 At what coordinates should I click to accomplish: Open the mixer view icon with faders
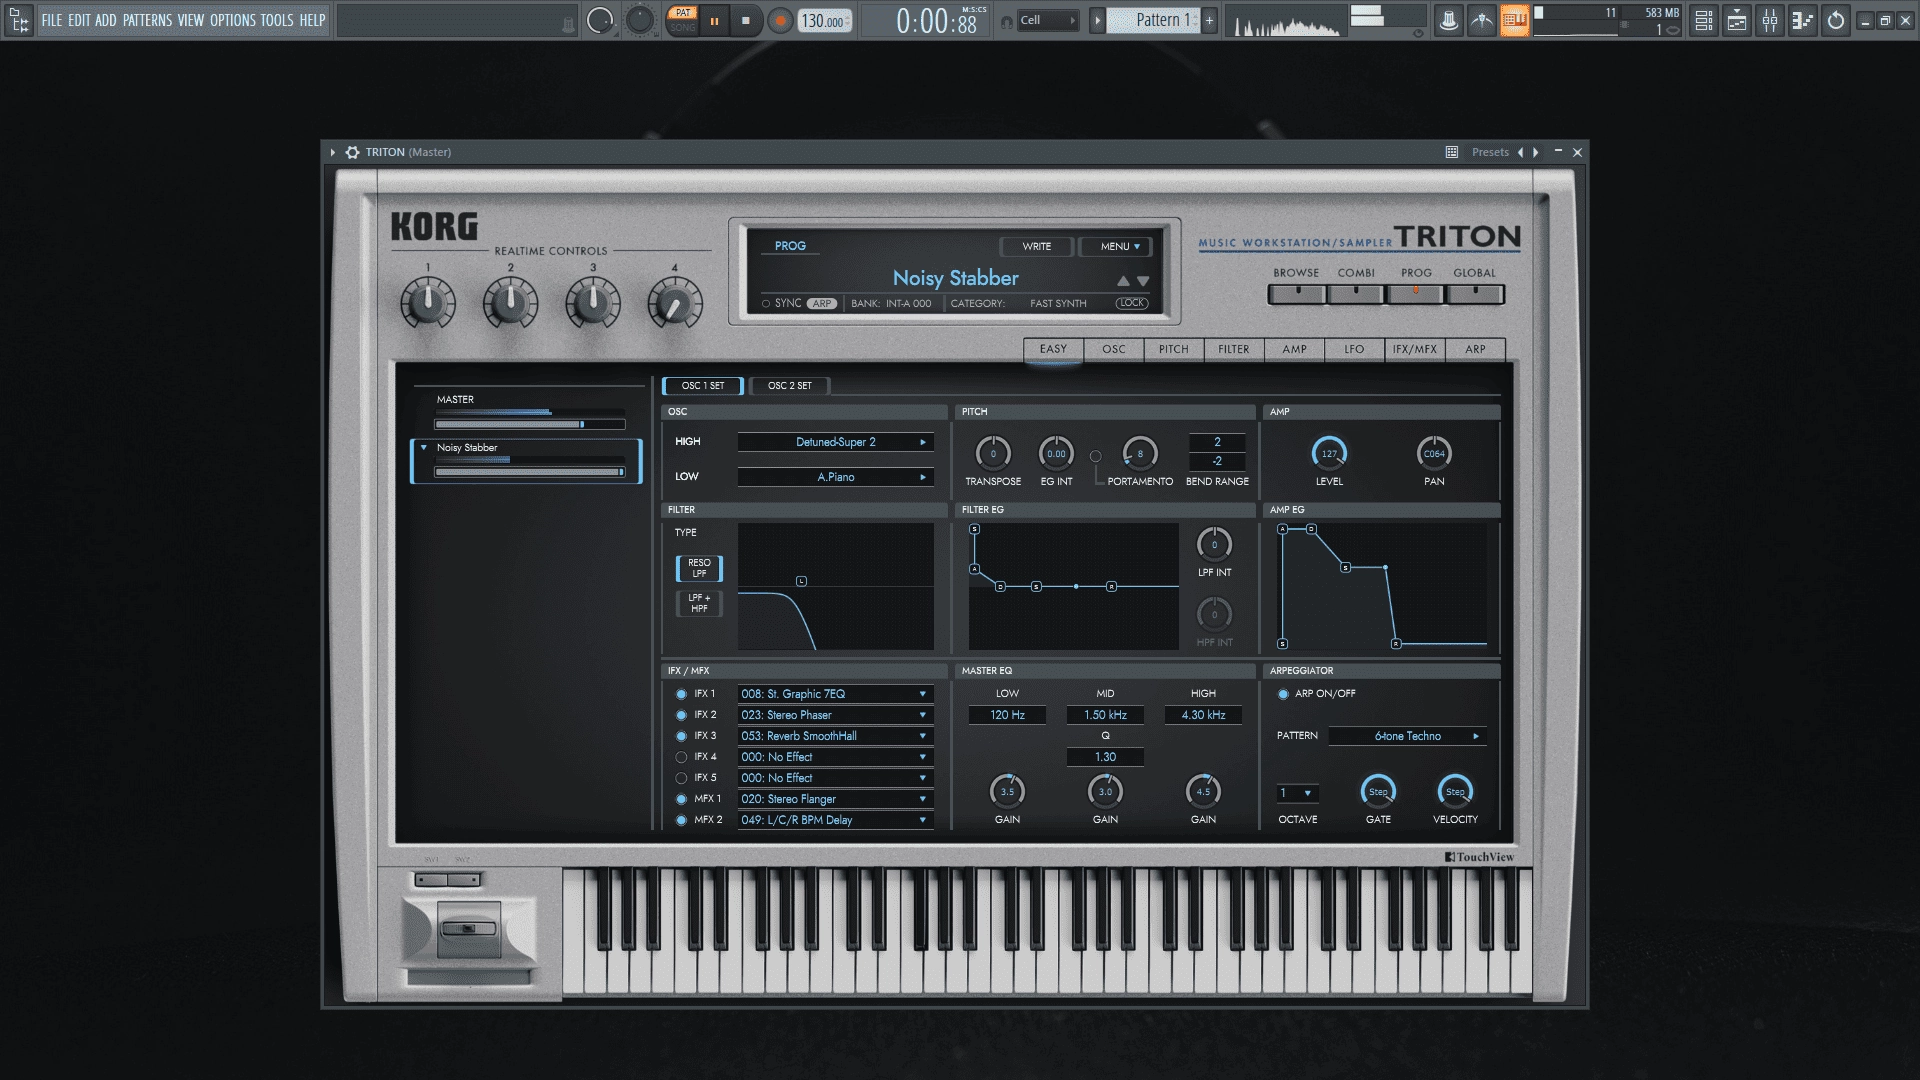pyautogui.click(x=1770, y=20)
